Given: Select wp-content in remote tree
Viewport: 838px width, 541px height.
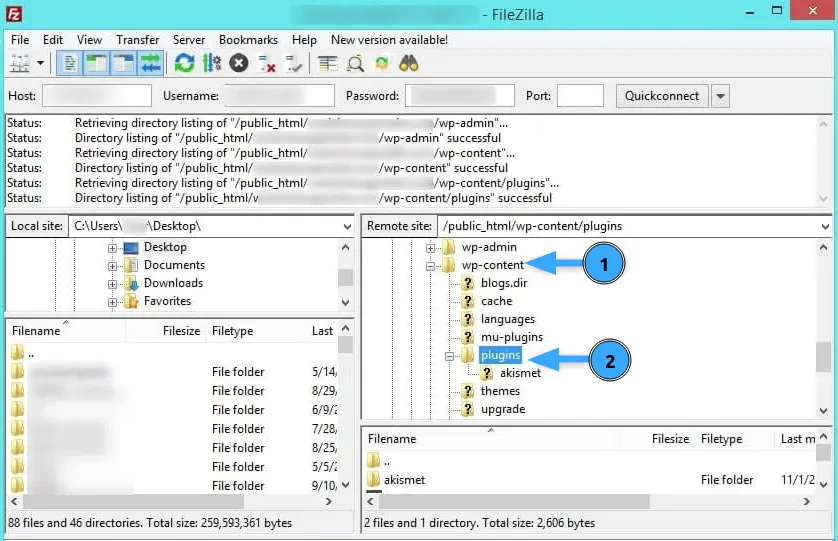Looking at the screenshot, I should coord(493,265).
